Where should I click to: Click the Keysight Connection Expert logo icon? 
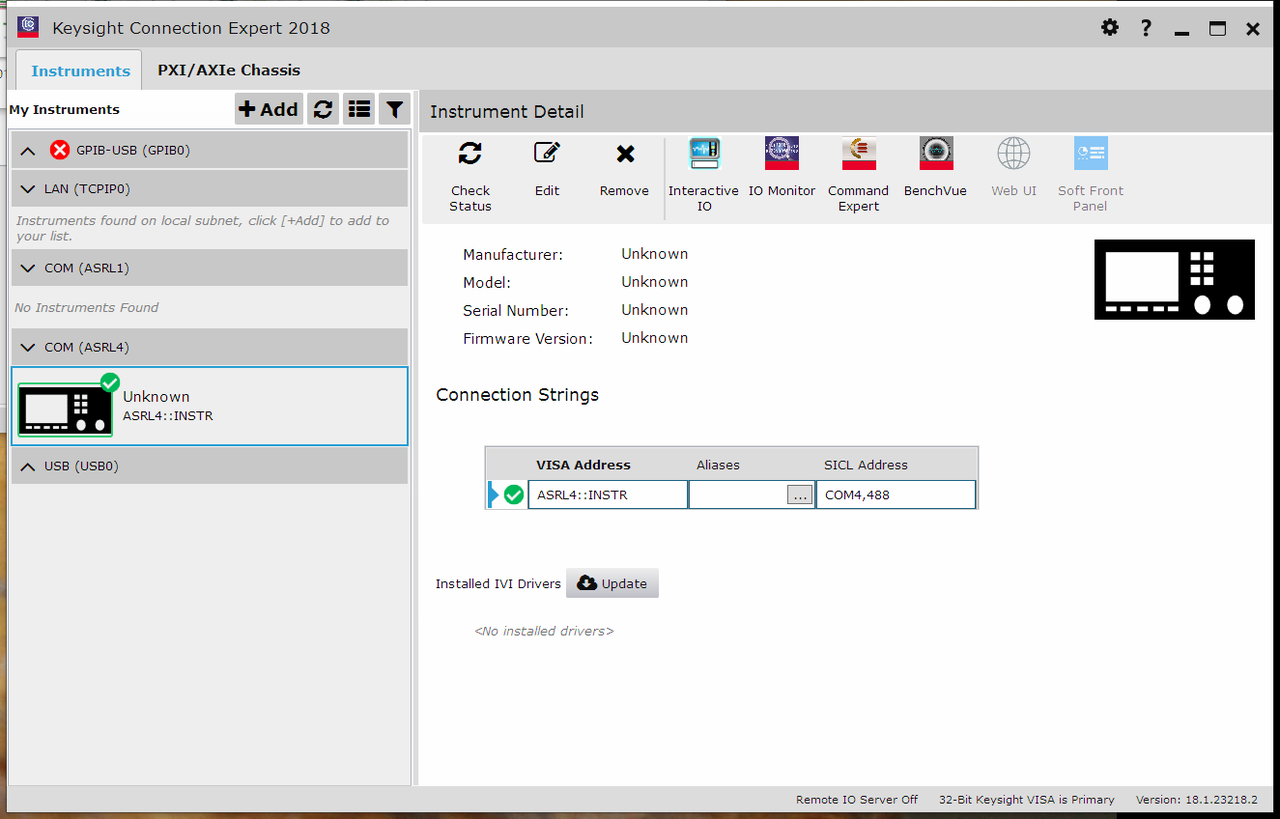[28, 27]
